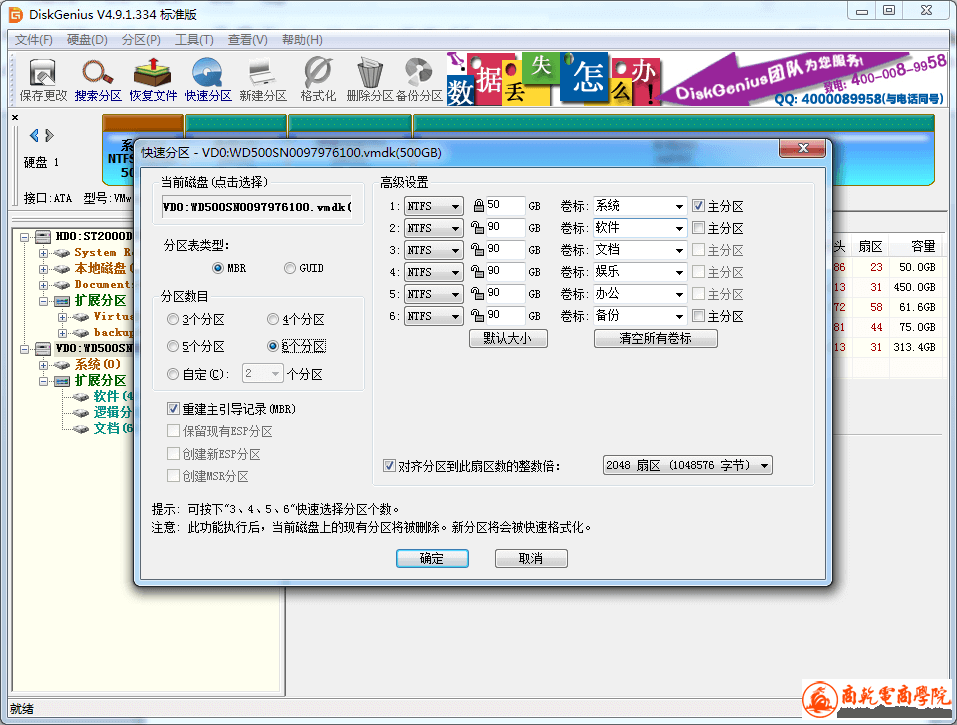Screen dimensions: 957x725
Task: Go to next disk with right arrow
Action: point(49,135)
